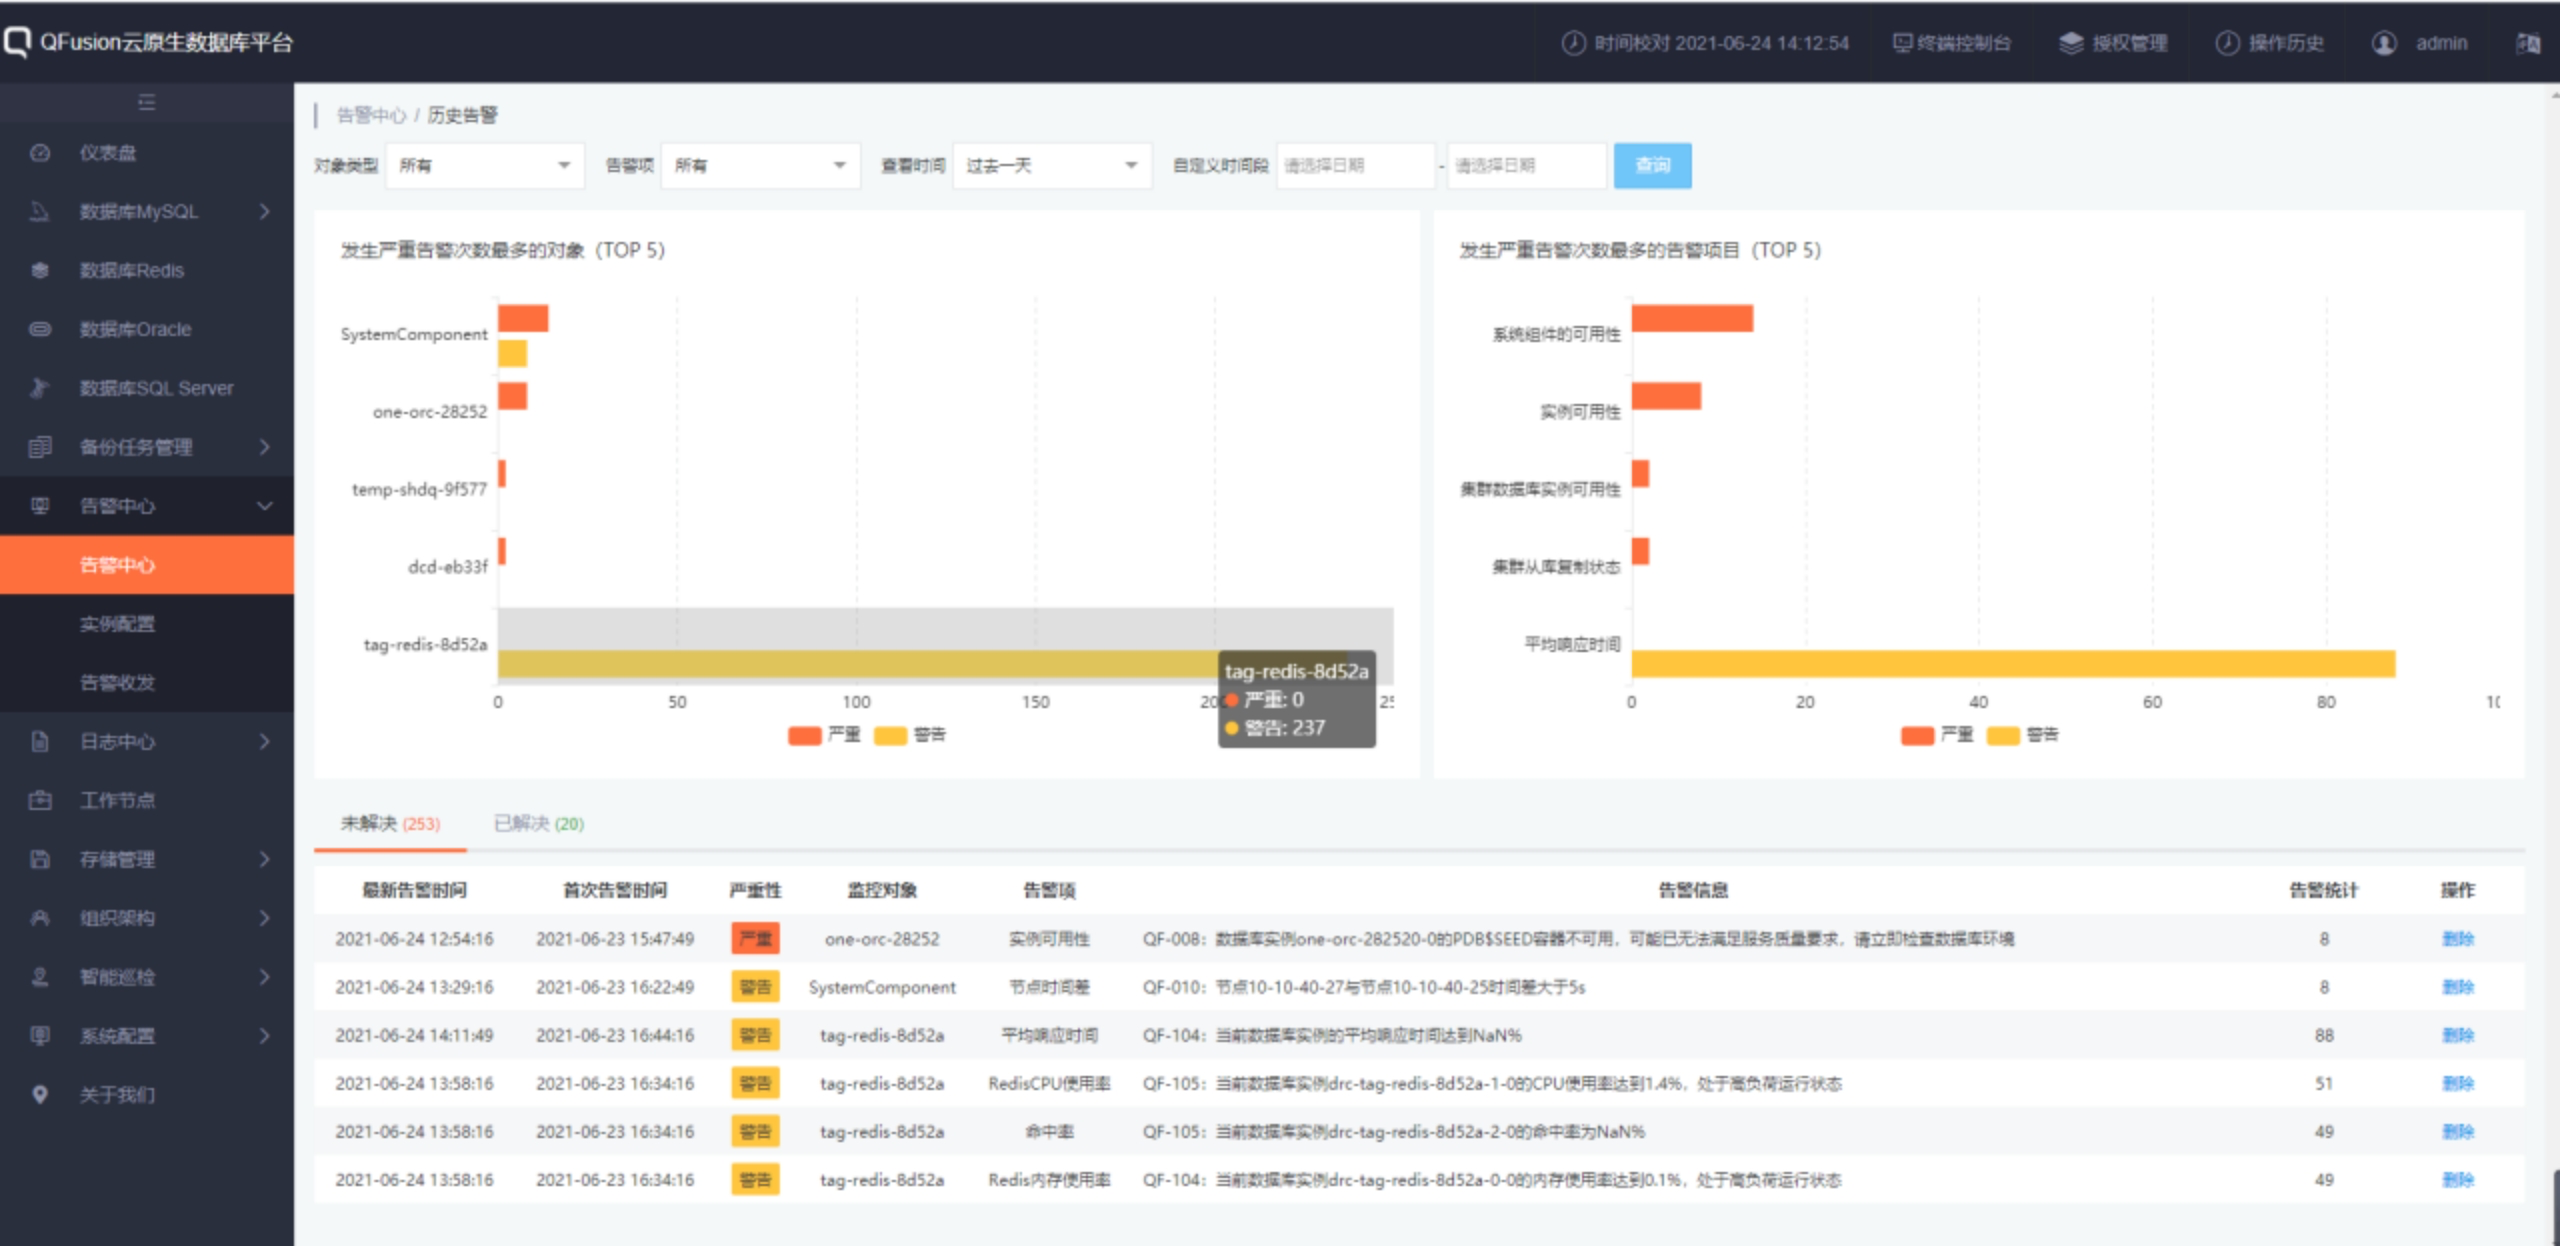Open the 告警项 dropdown
The height and width of the screenshot is (1246, 2560).
click(760, 165)
